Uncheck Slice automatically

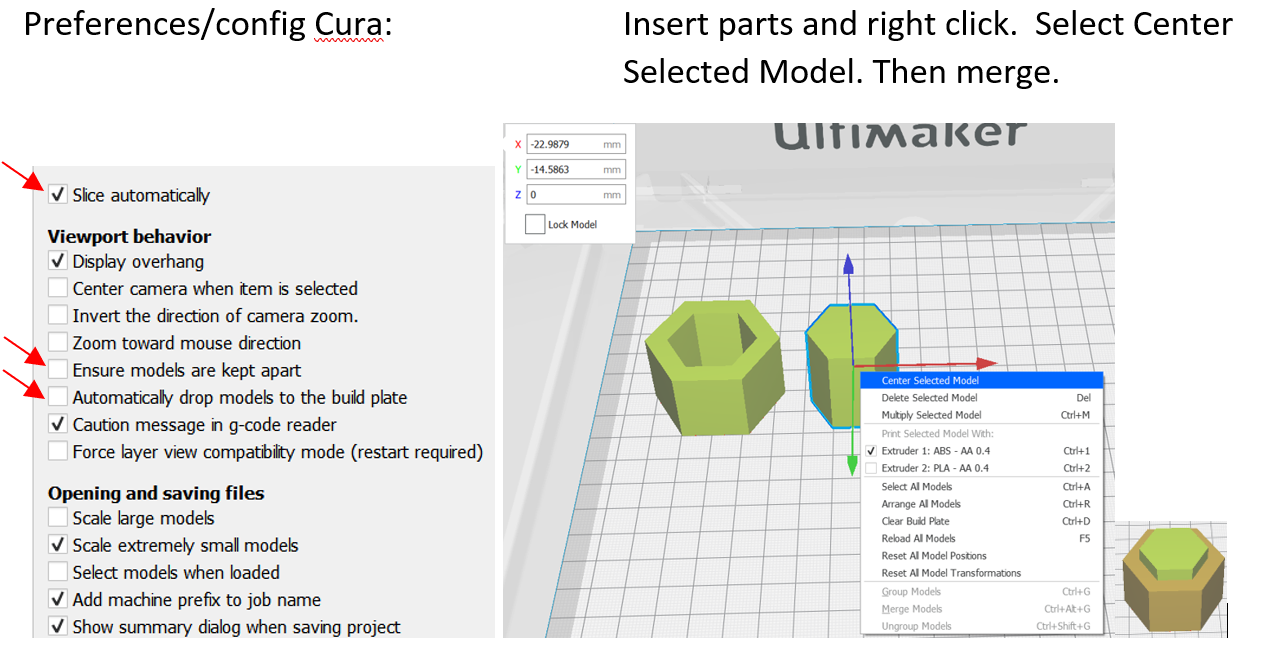coord(58,195)
